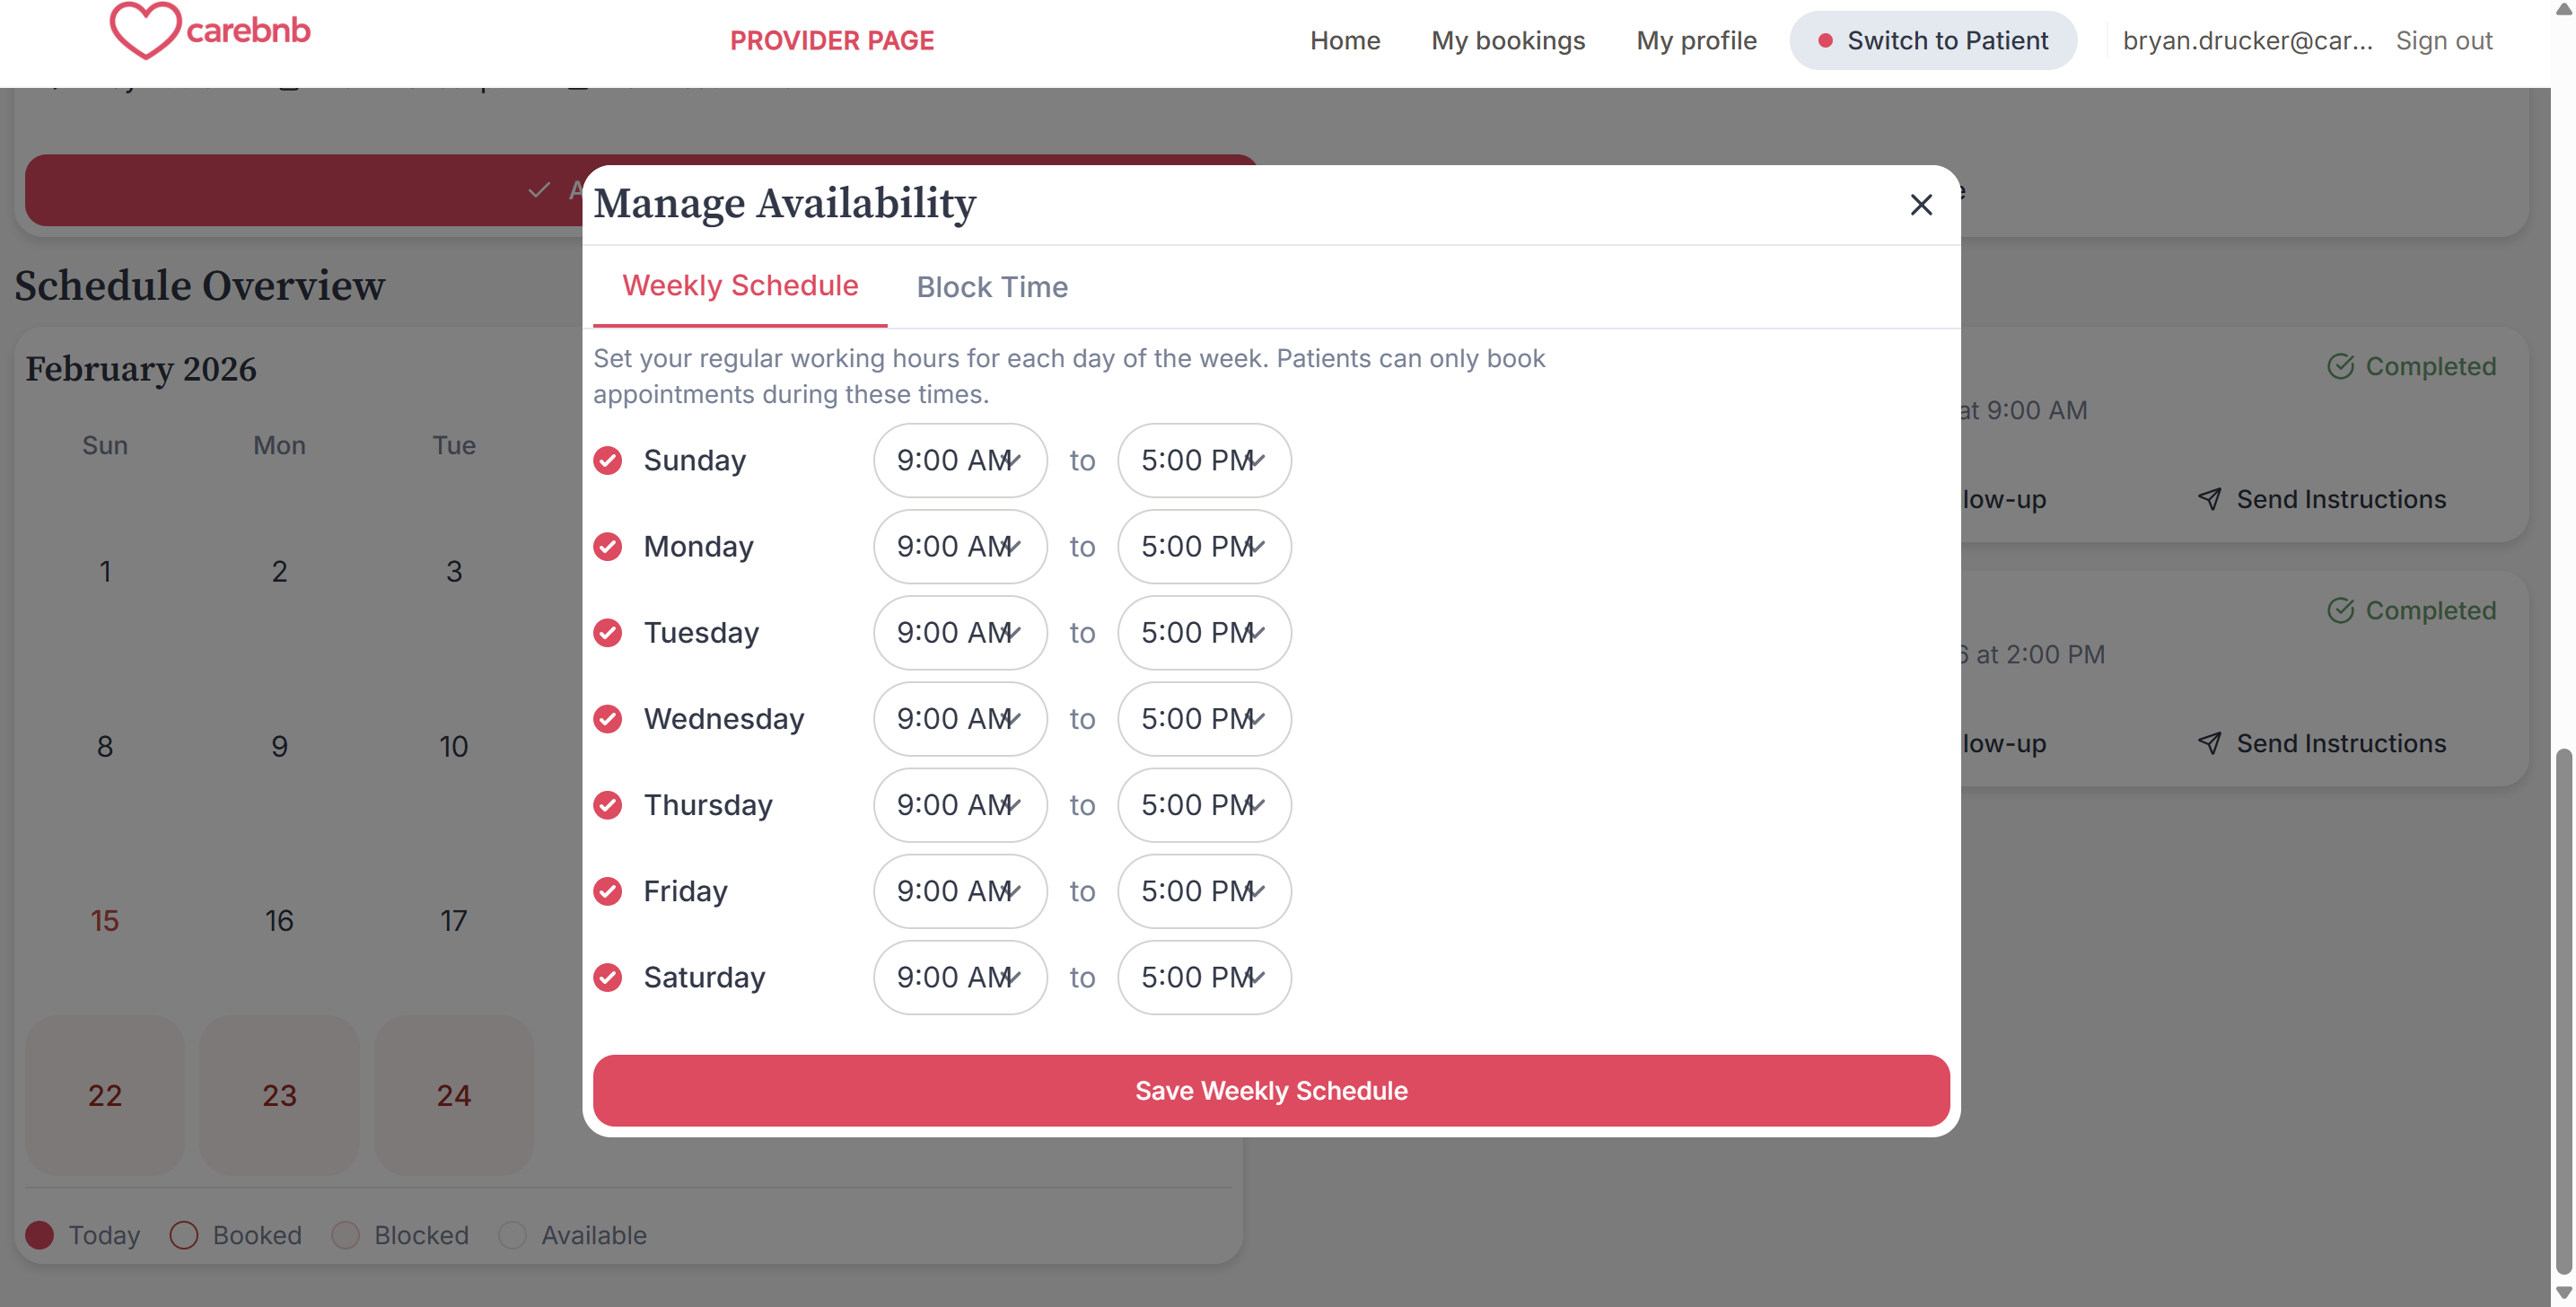Click the Booked legend circle
The image size is (2576, 1307).
click(184, 1234)
